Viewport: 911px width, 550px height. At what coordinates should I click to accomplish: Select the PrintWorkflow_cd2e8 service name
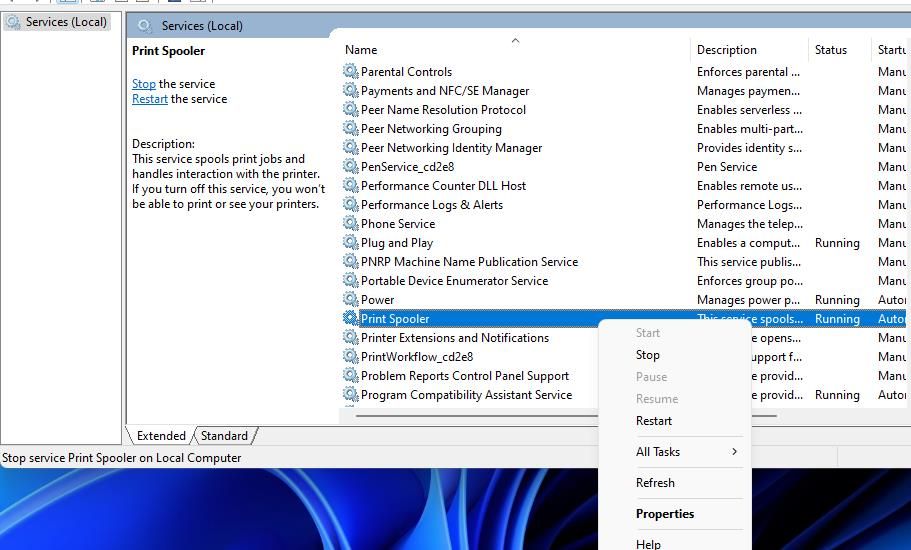pos(417,357)
